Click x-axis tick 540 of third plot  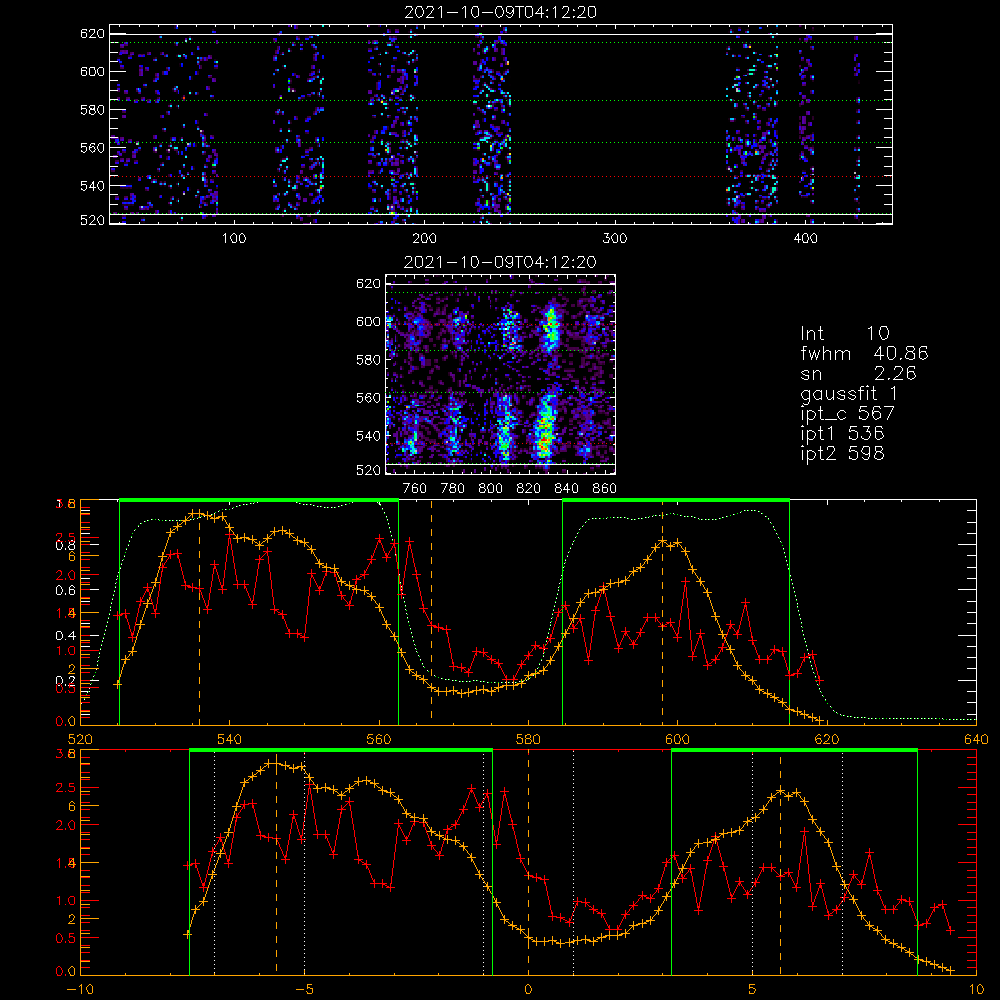(230, 740)
